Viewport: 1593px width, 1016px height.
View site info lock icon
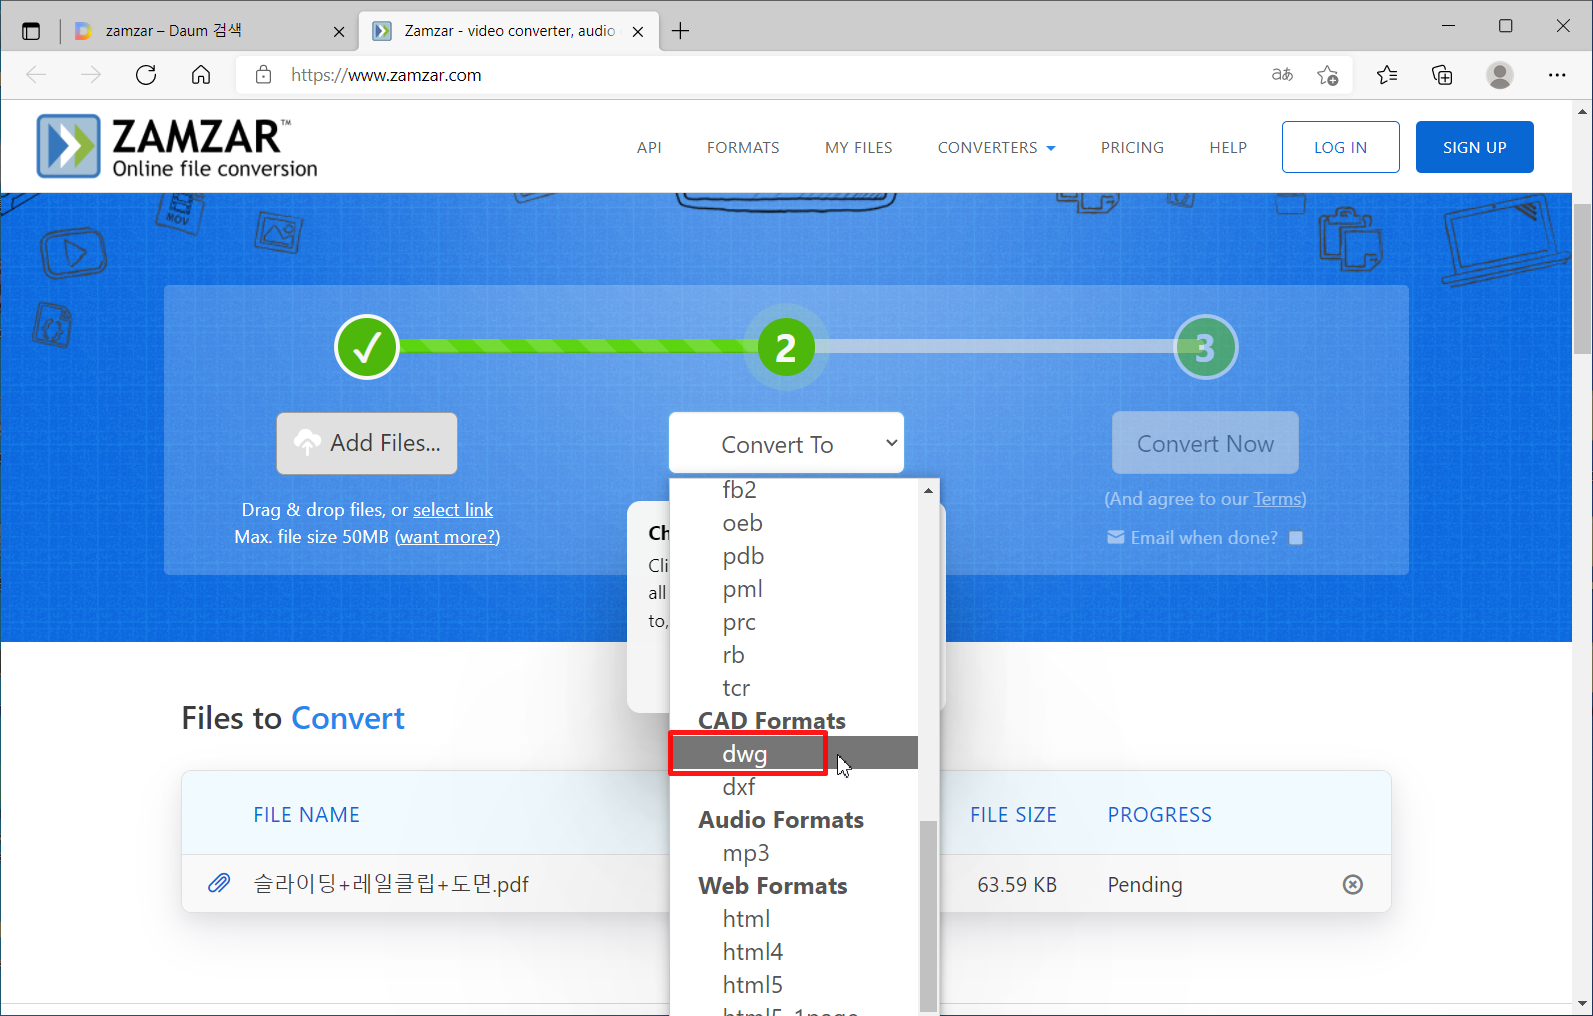point(264,75)
